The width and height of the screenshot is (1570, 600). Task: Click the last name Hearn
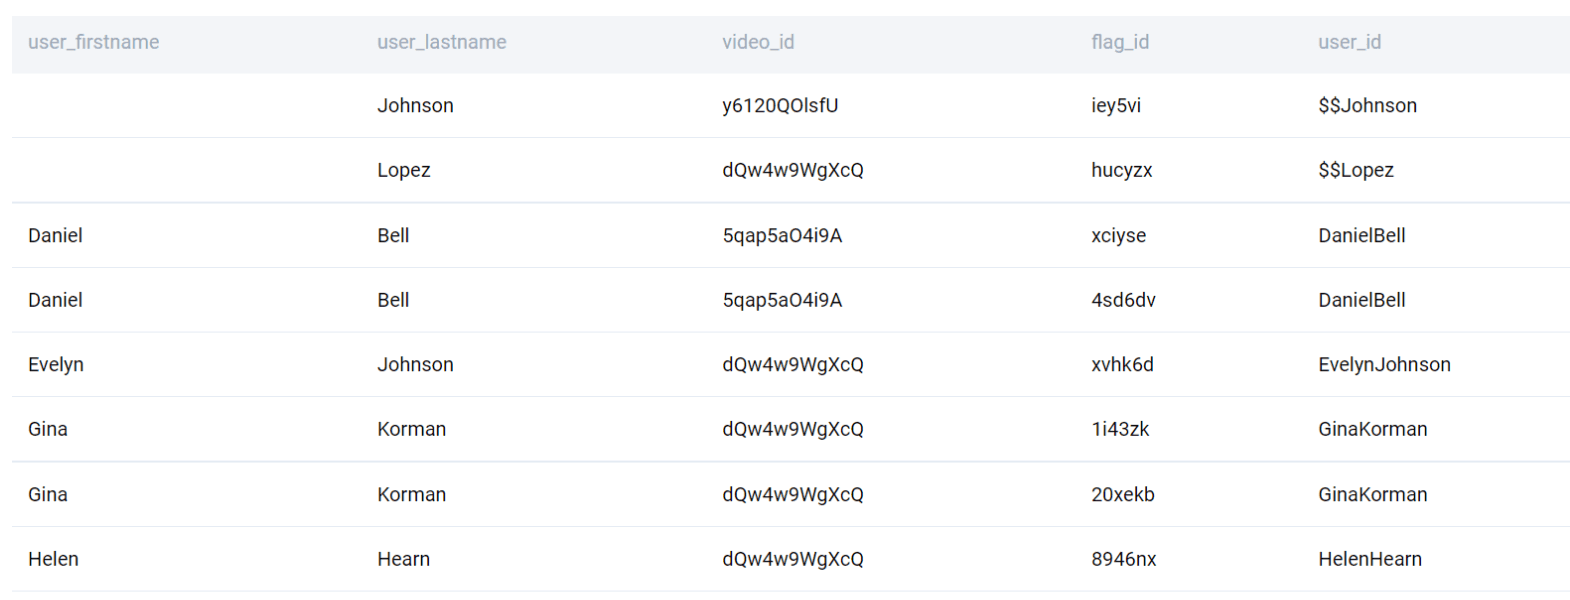403,559
